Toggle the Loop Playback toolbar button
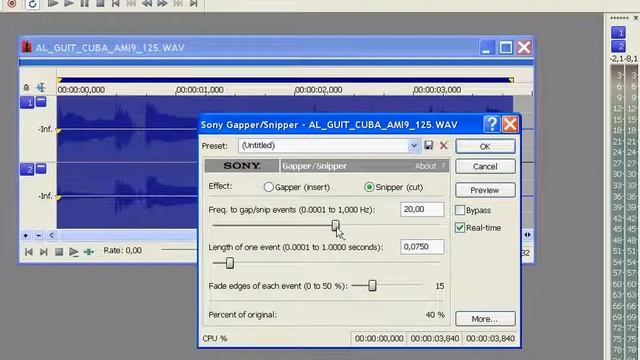This screenshot has height=360, width=640. tap(32, 4)
